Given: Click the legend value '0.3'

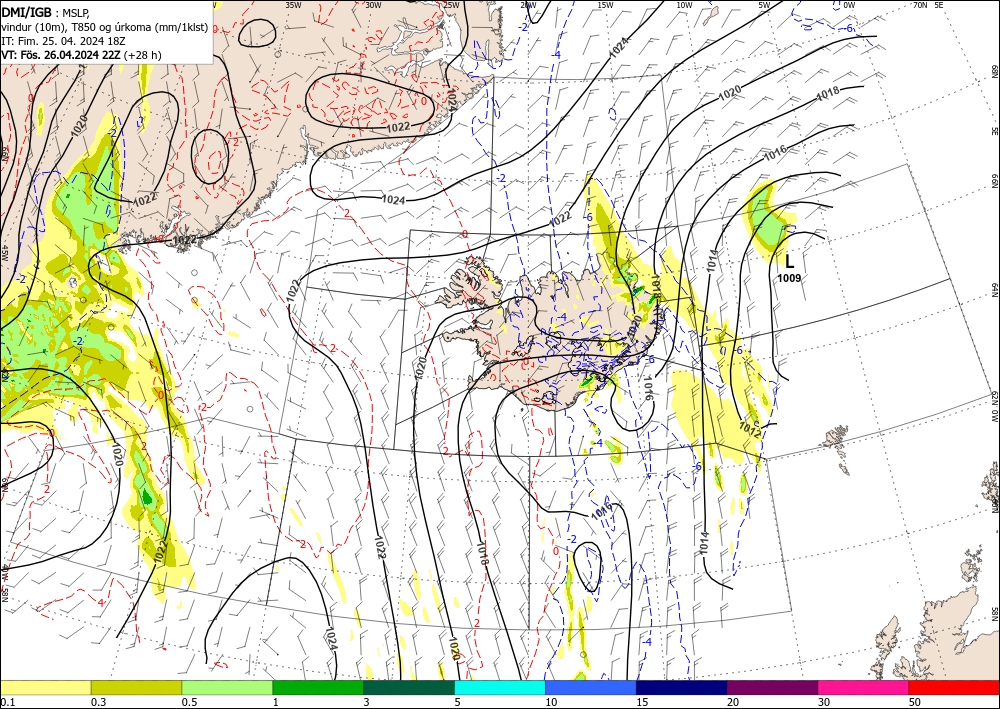Looking at the screenshot, I should point(98,702).
